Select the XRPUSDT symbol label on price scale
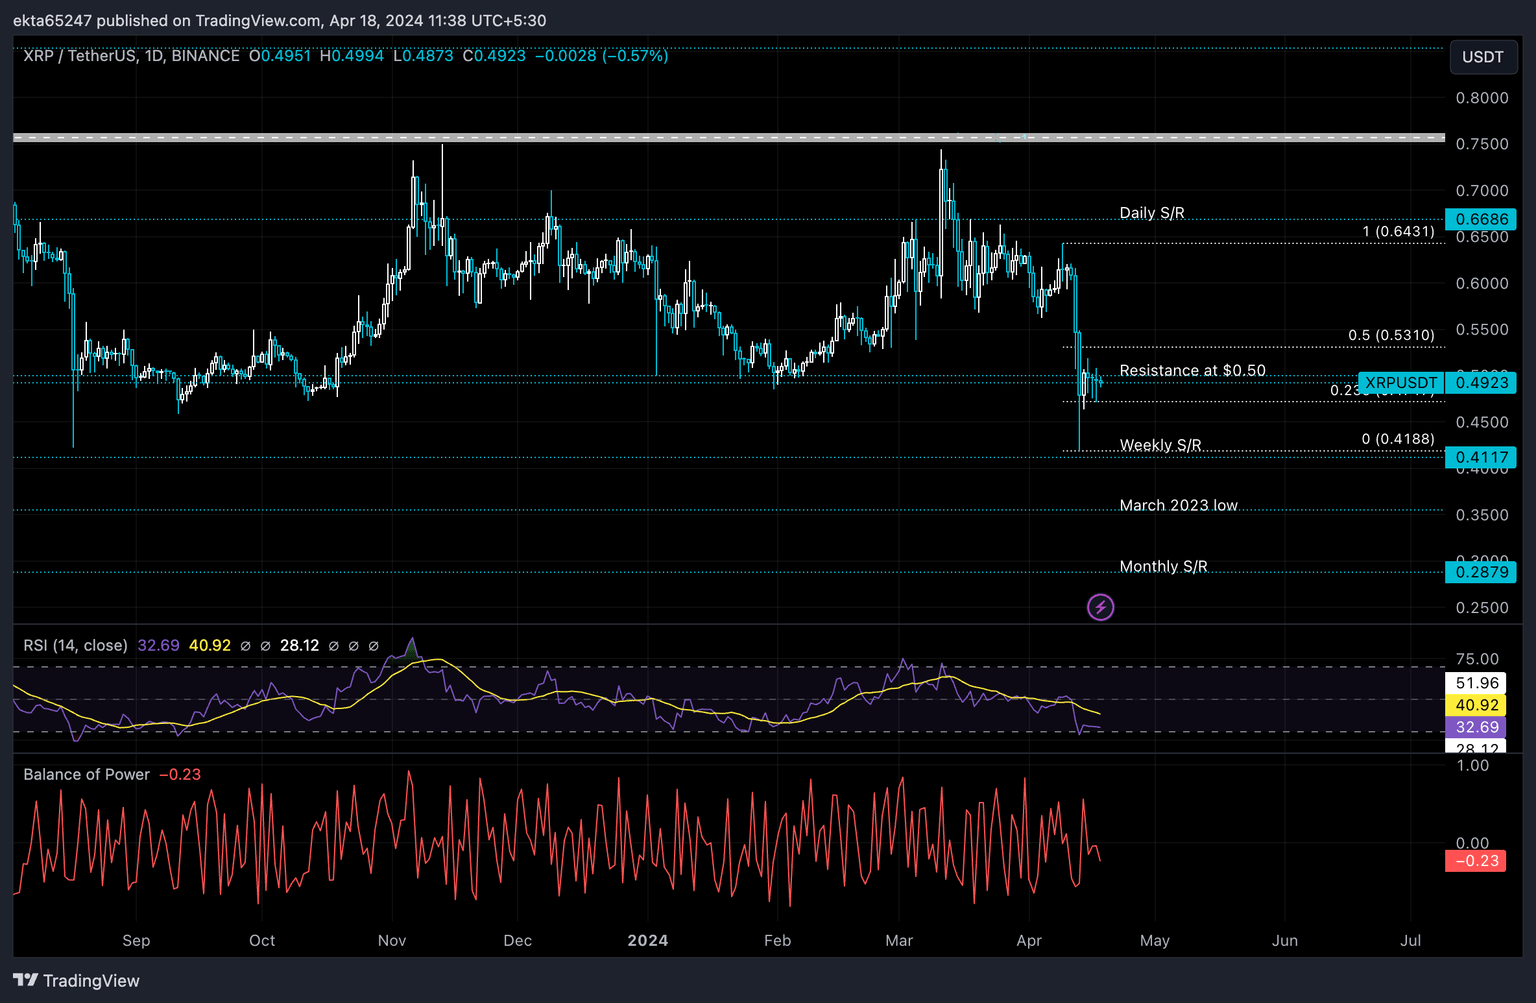 point(1400,382)
